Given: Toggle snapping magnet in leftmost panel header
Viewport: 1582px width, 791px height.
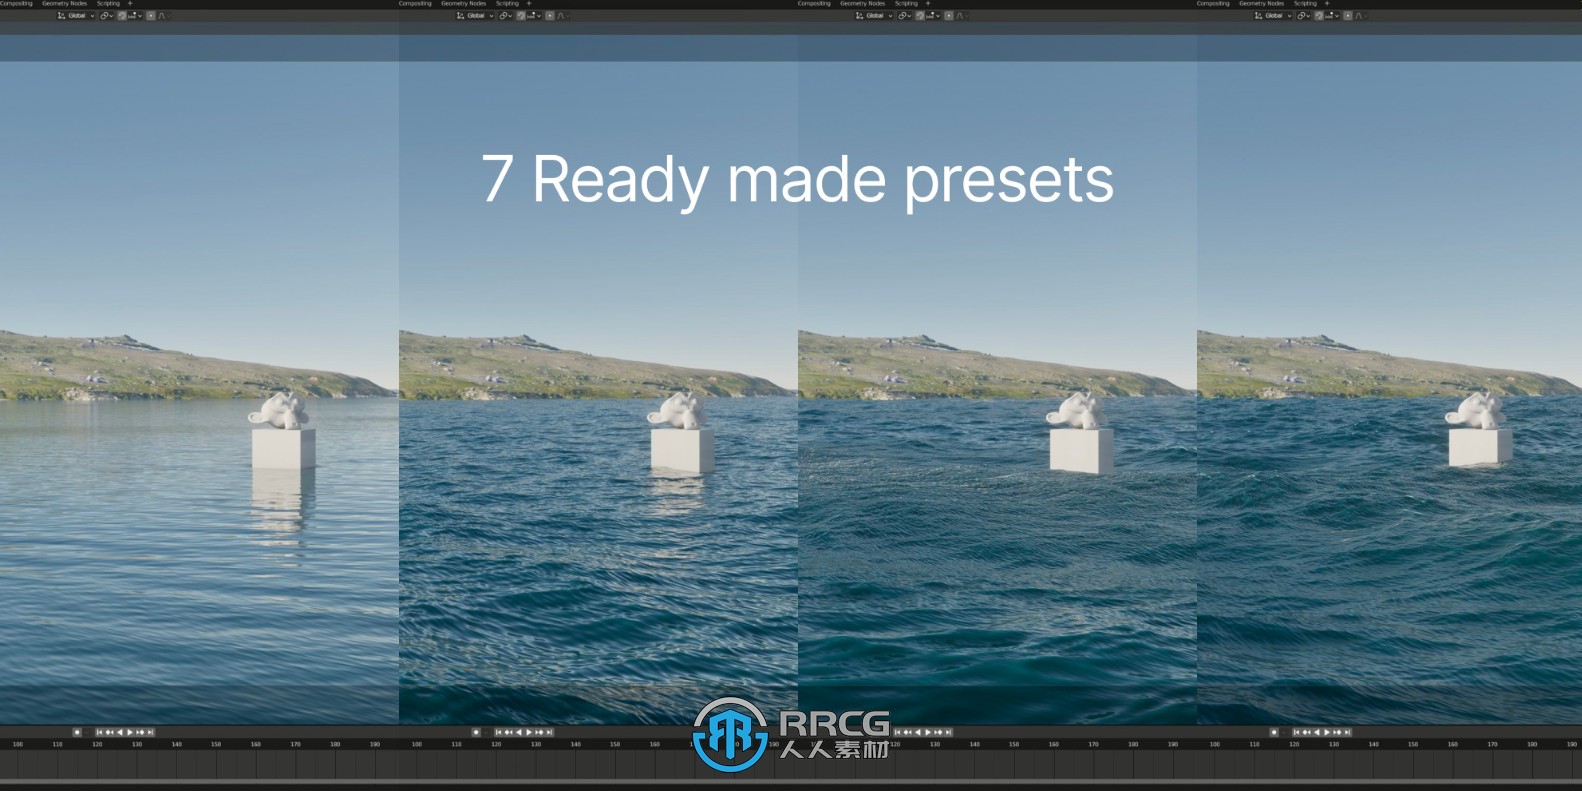Looking at the screenshot, I should click(x=122, y=15).
